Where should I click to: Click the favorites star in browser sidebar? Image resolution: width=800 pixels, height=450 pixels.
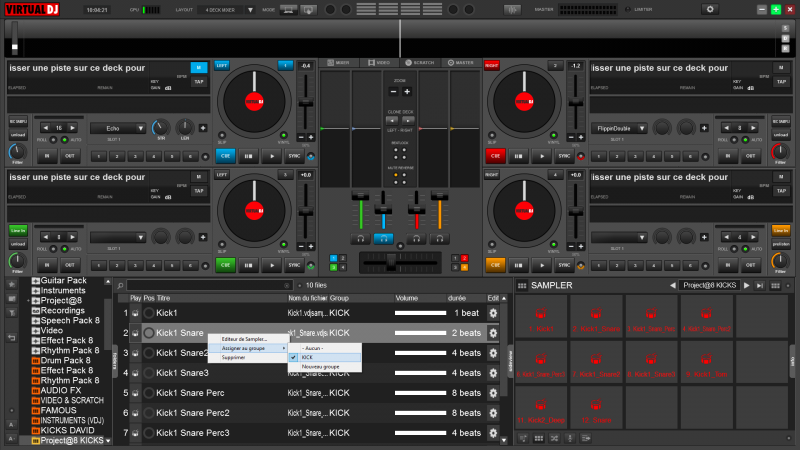(x=12, y=284)
